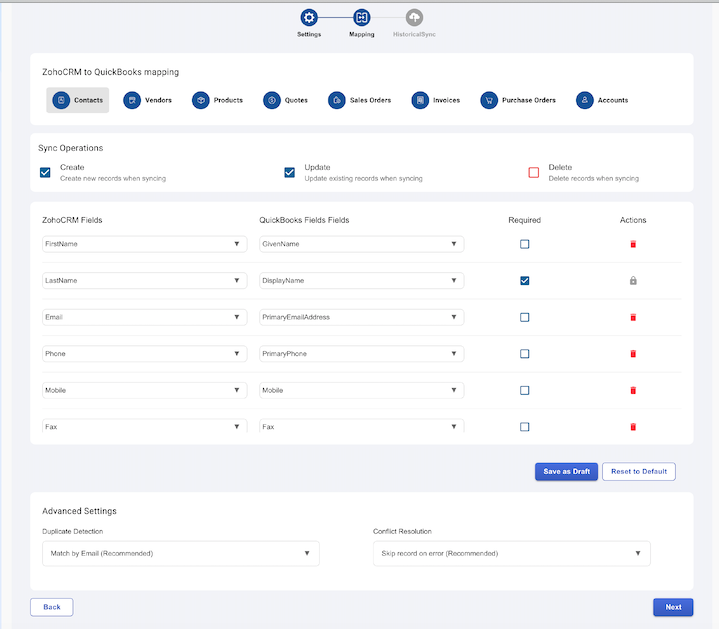Proceed with the Next button
This screenshot has height=629, width=719.
point(673,607)
